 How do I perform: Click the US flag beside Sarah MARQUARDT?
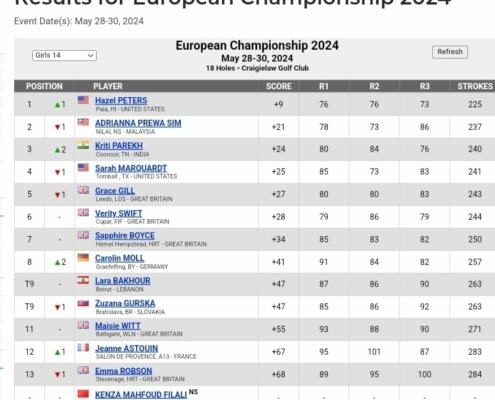[x=83, y=167]
